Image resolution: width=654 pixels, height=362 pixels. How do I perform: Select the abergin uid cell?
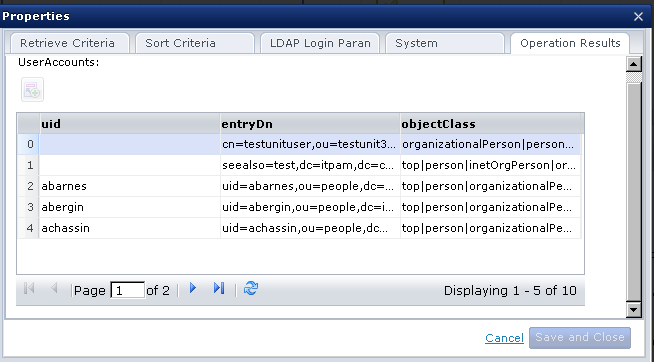click(130, 207)
